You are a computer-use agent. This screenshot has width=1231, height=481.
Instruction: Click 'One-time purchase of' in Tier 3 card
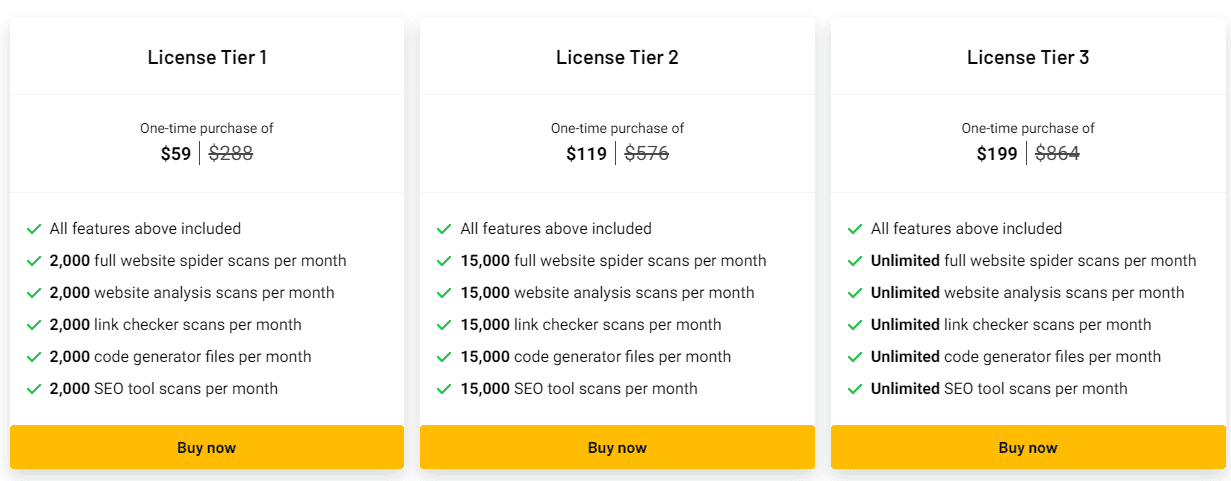pos(1028,128)
